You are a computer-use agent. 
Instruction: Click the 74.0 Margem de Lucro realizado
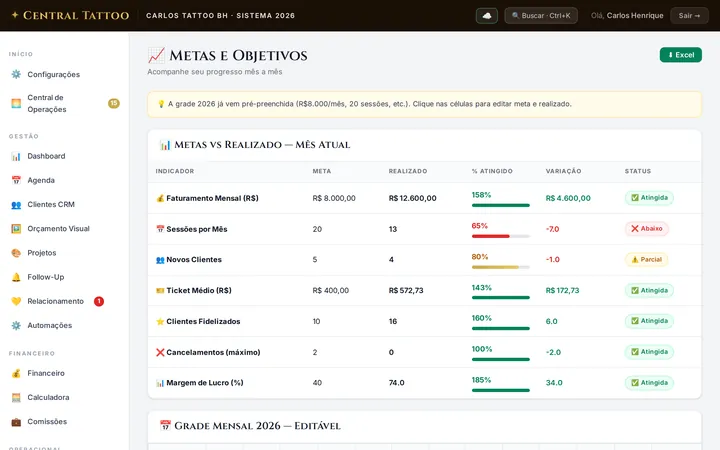[396, 383]
